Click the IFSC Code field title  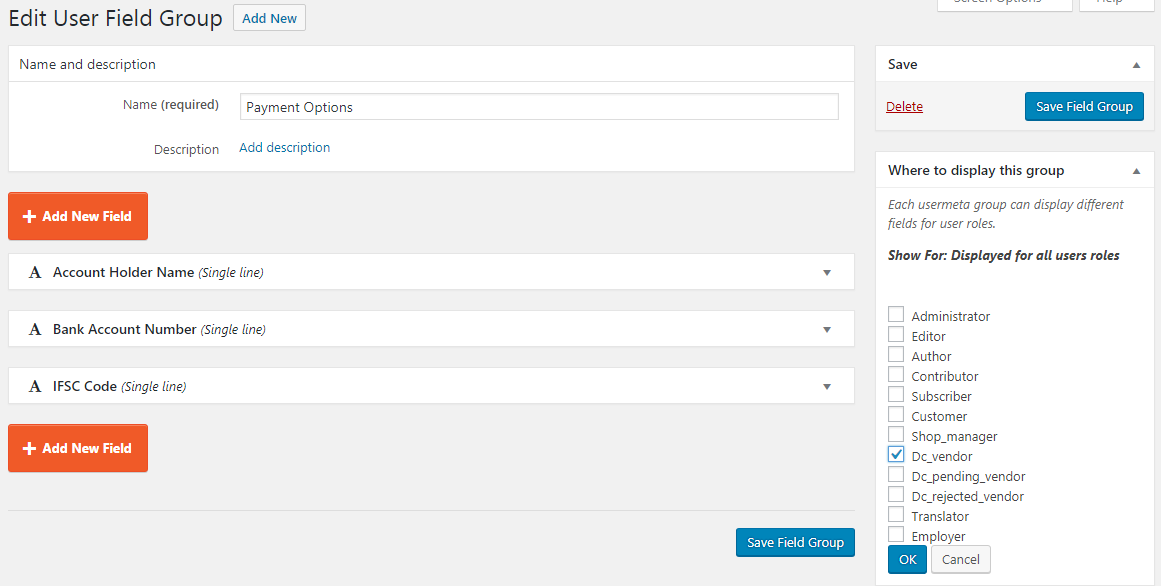(x=84, y=387)
